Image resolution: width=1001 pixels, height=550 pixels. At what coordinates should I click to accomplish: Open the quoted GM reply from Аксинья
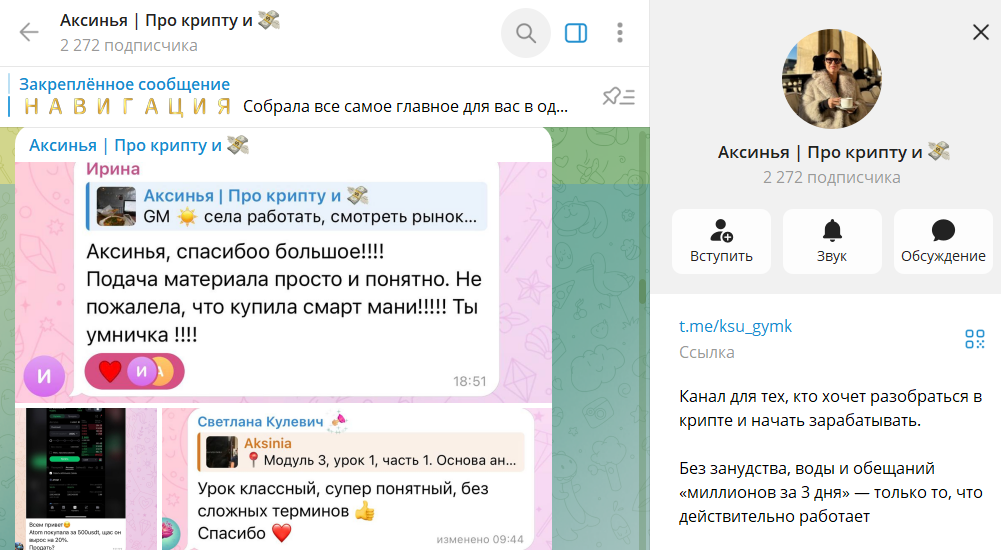pos(287,206)
